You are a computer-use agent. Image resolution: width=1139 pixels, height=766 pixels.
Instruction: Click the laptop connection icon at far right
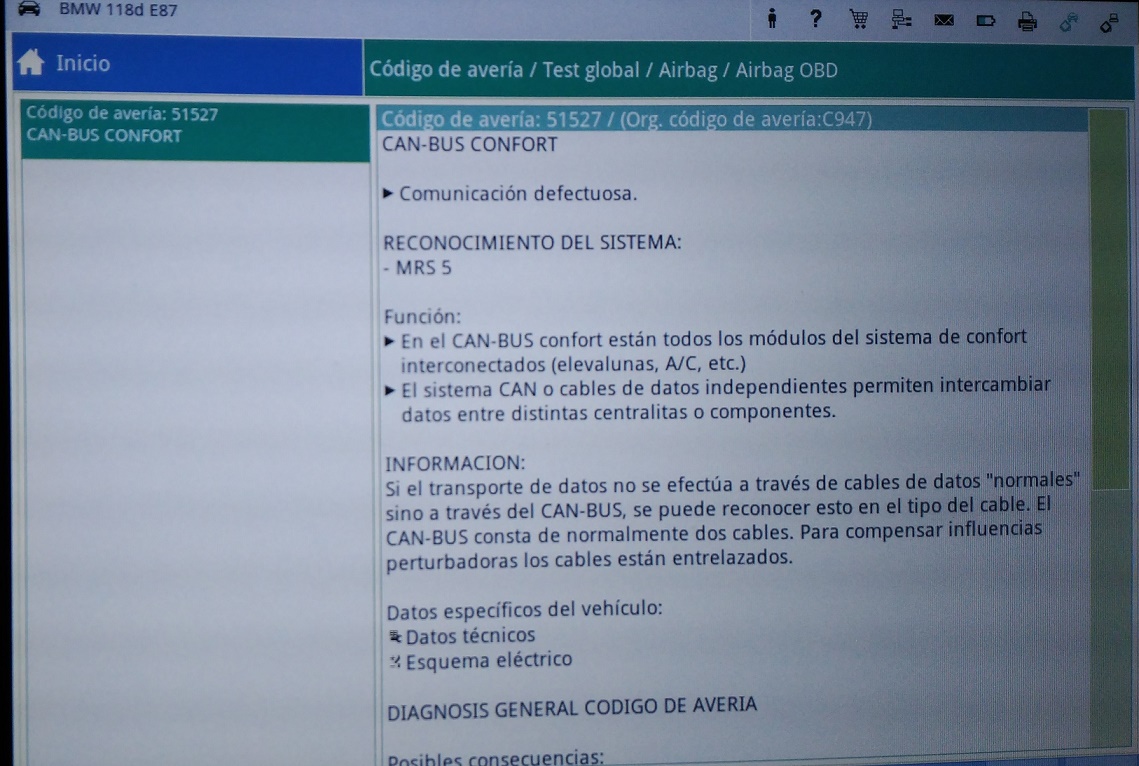(1109, 20)
